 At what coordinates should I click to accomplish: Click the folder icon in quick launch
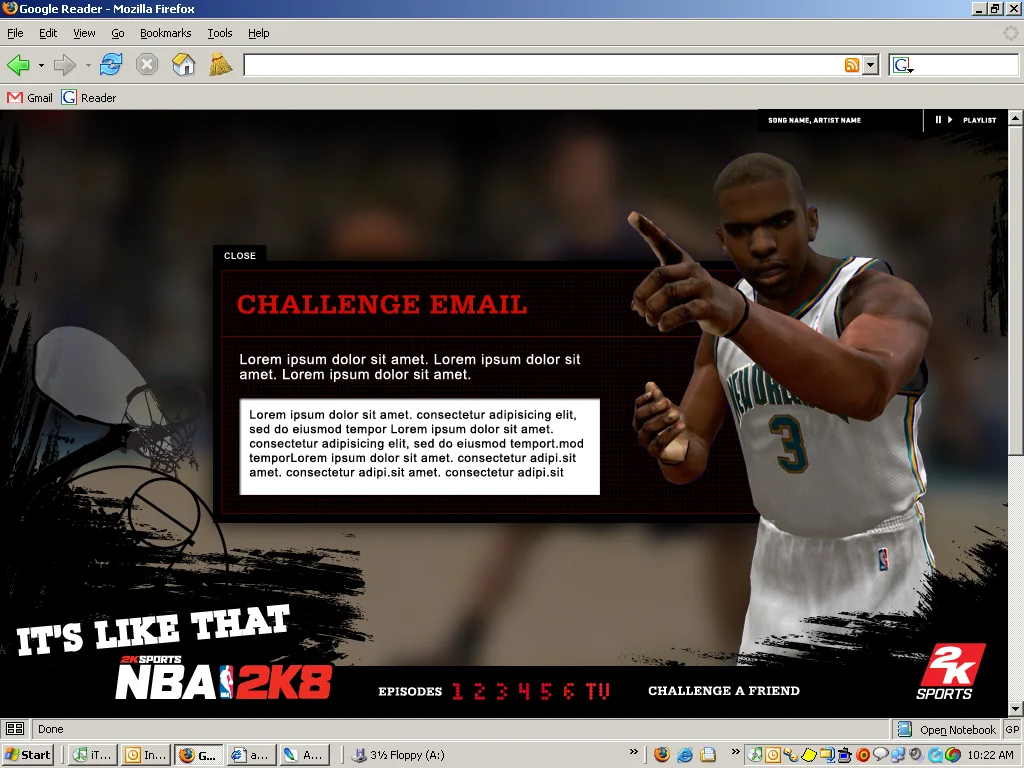coord(707,755)
